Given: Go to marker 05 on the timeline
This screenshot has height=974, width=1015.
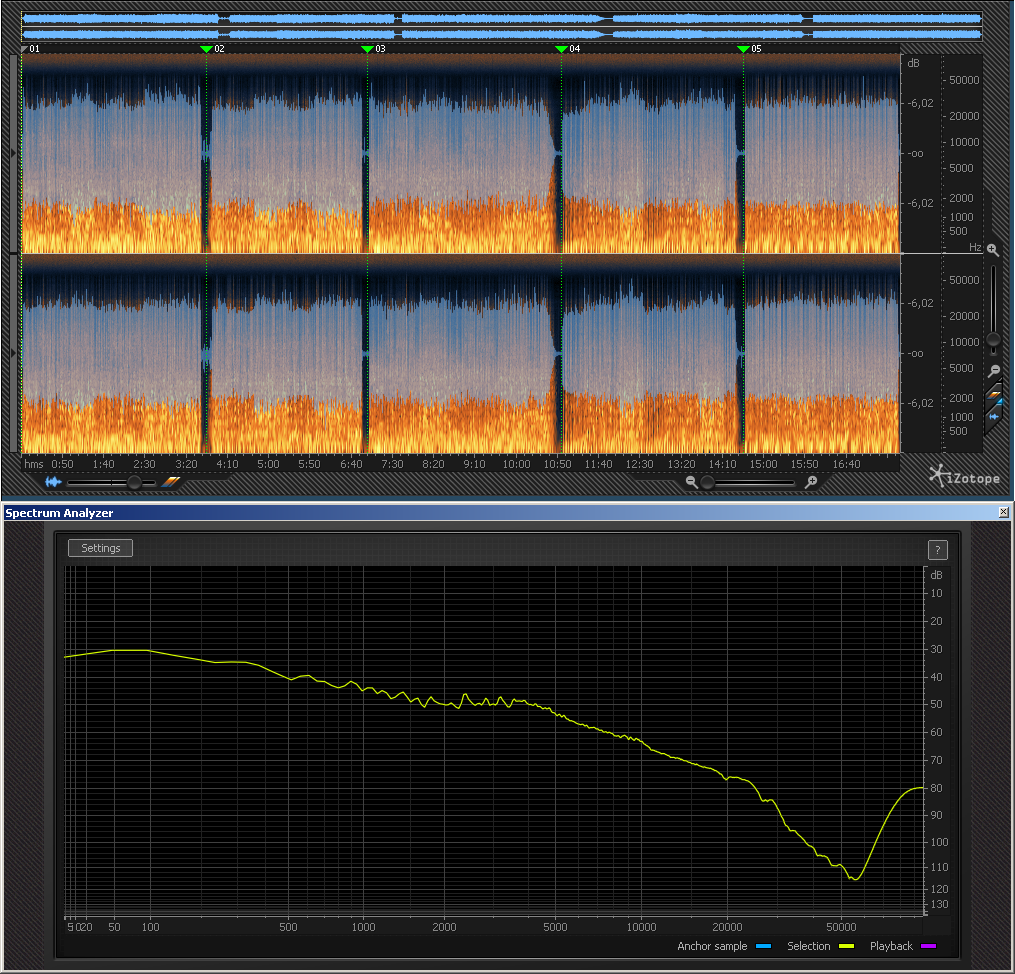Looking at the screenshot, I should click(743, 48).
